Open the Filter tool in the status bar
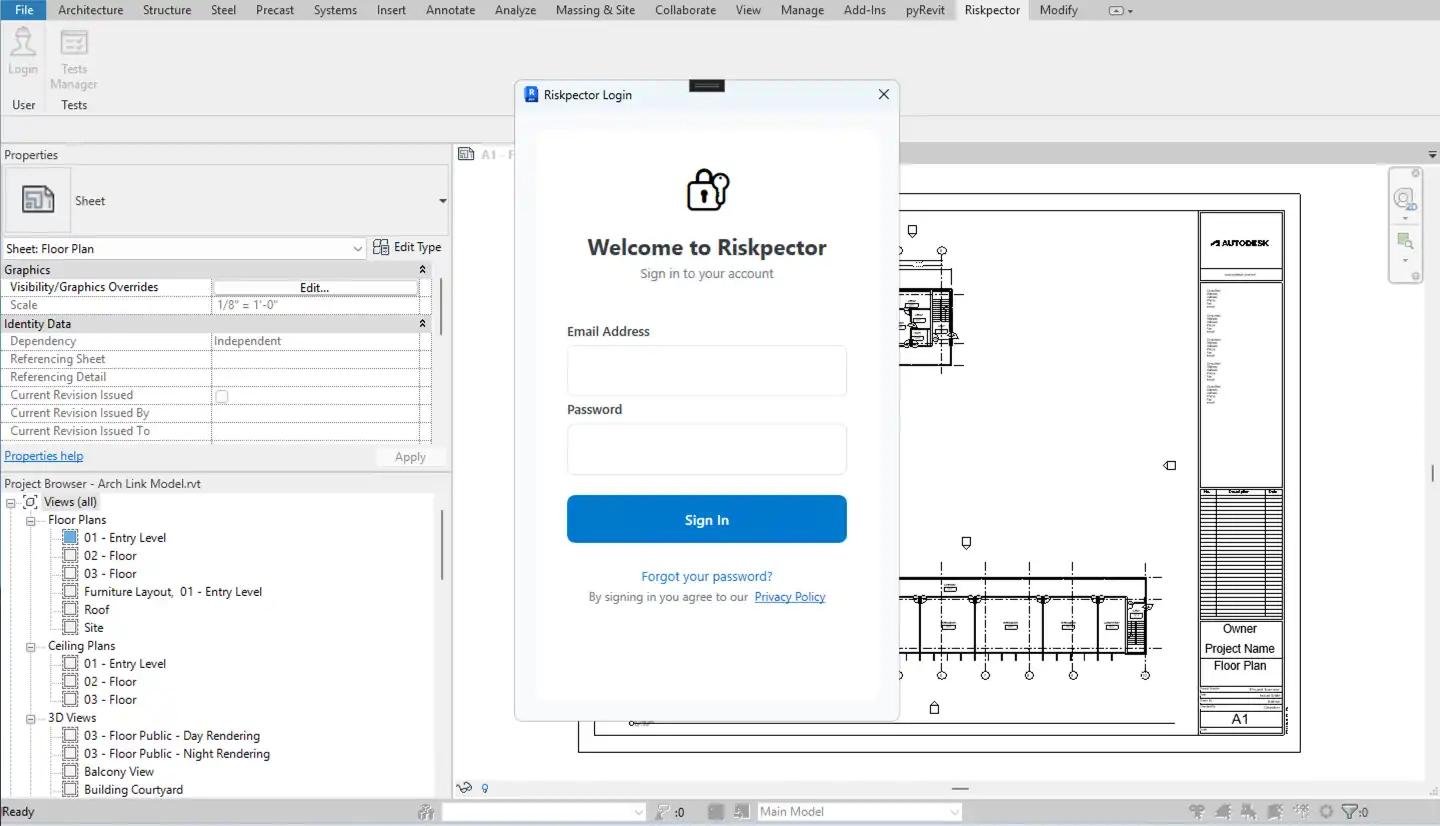 (1352, 811)
